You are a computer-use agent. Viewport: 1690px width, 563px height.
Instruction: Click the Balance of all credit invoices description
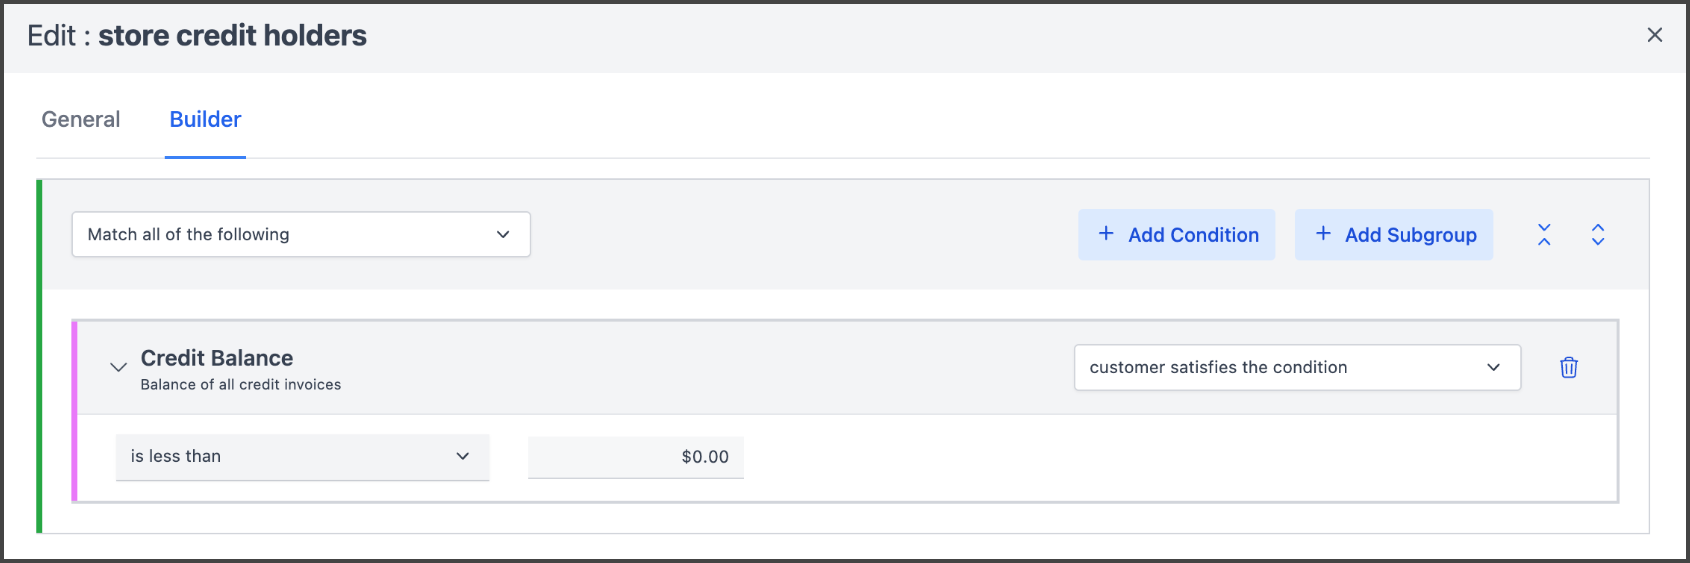(x=241, y=385)
